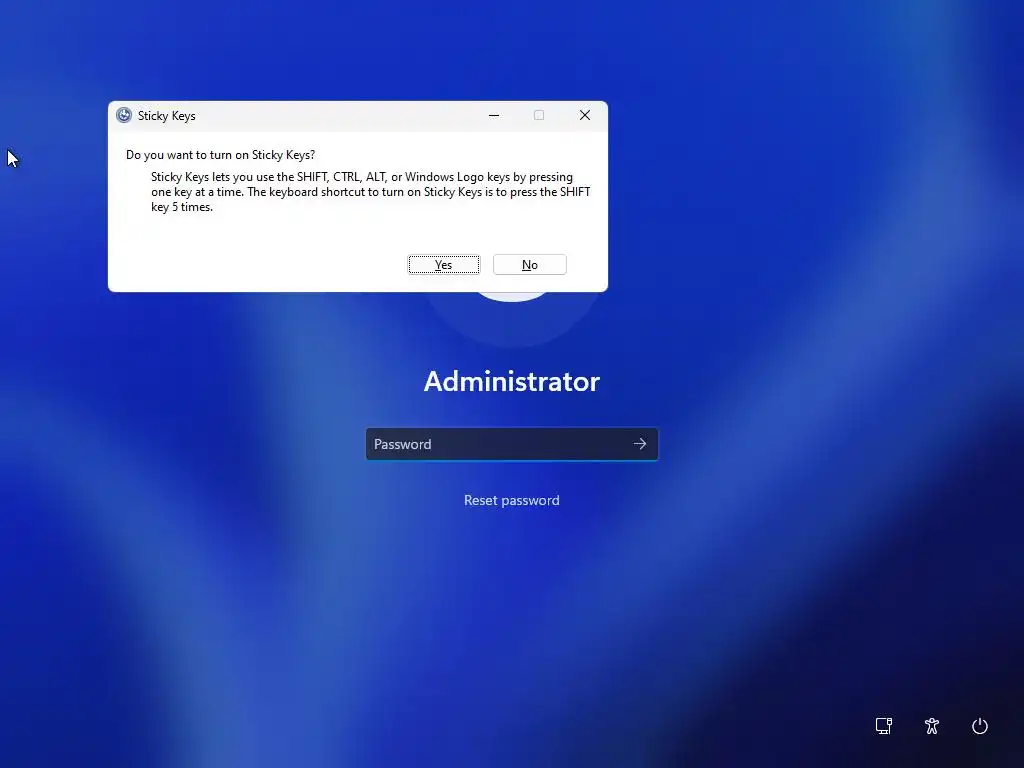Choose No in Sticky Keys dialog

(530, 264)
